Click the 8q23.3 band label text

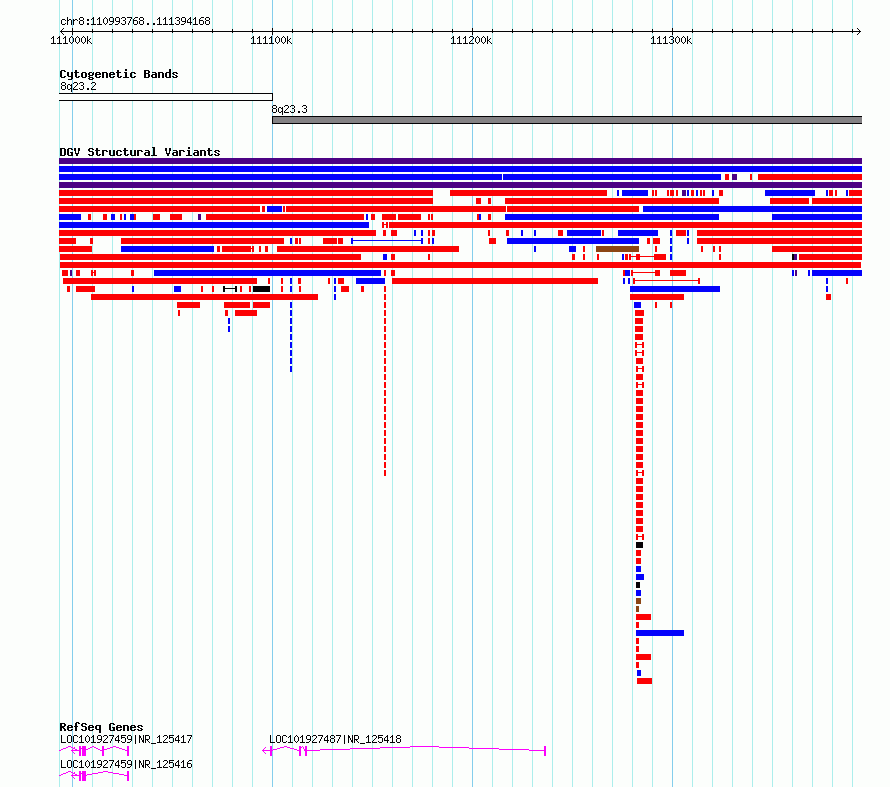point(289,109)
